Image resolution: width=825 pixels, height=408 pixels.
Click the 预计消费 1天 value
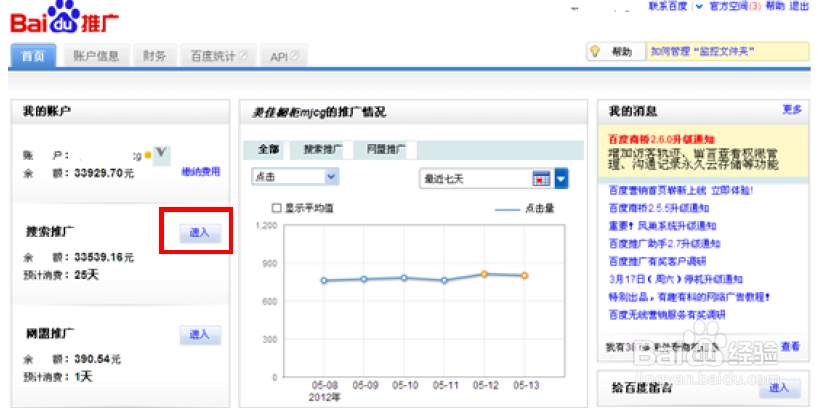[x=83, y=377]
